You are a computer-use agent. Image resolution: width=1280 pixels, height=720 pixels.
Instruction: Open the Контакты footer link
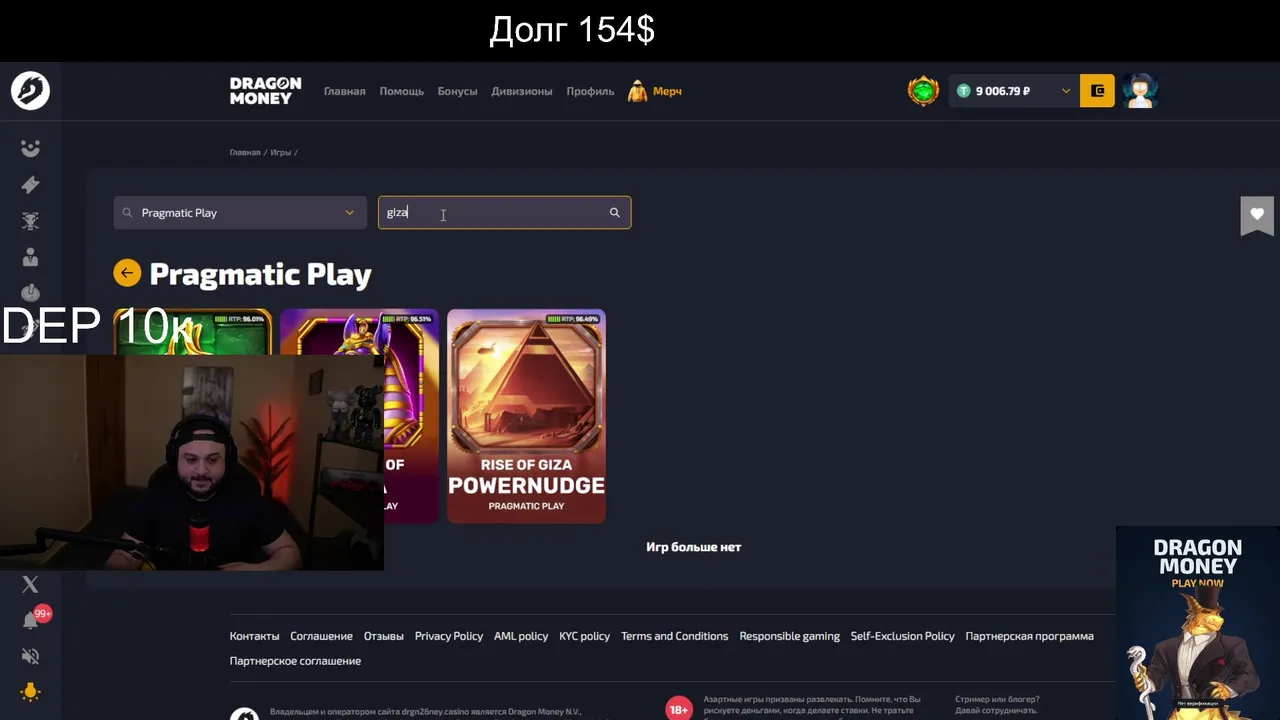[254, 636]
